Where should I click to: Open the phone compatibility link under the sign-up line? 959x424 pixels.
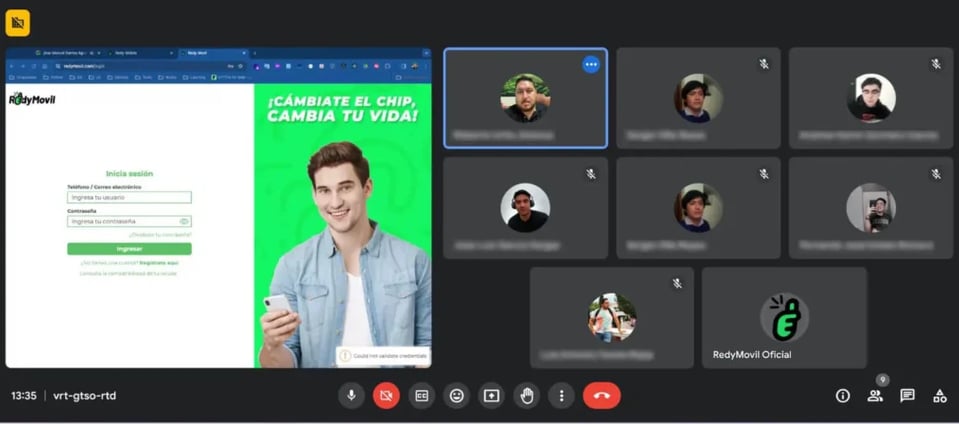pos(128,273)
